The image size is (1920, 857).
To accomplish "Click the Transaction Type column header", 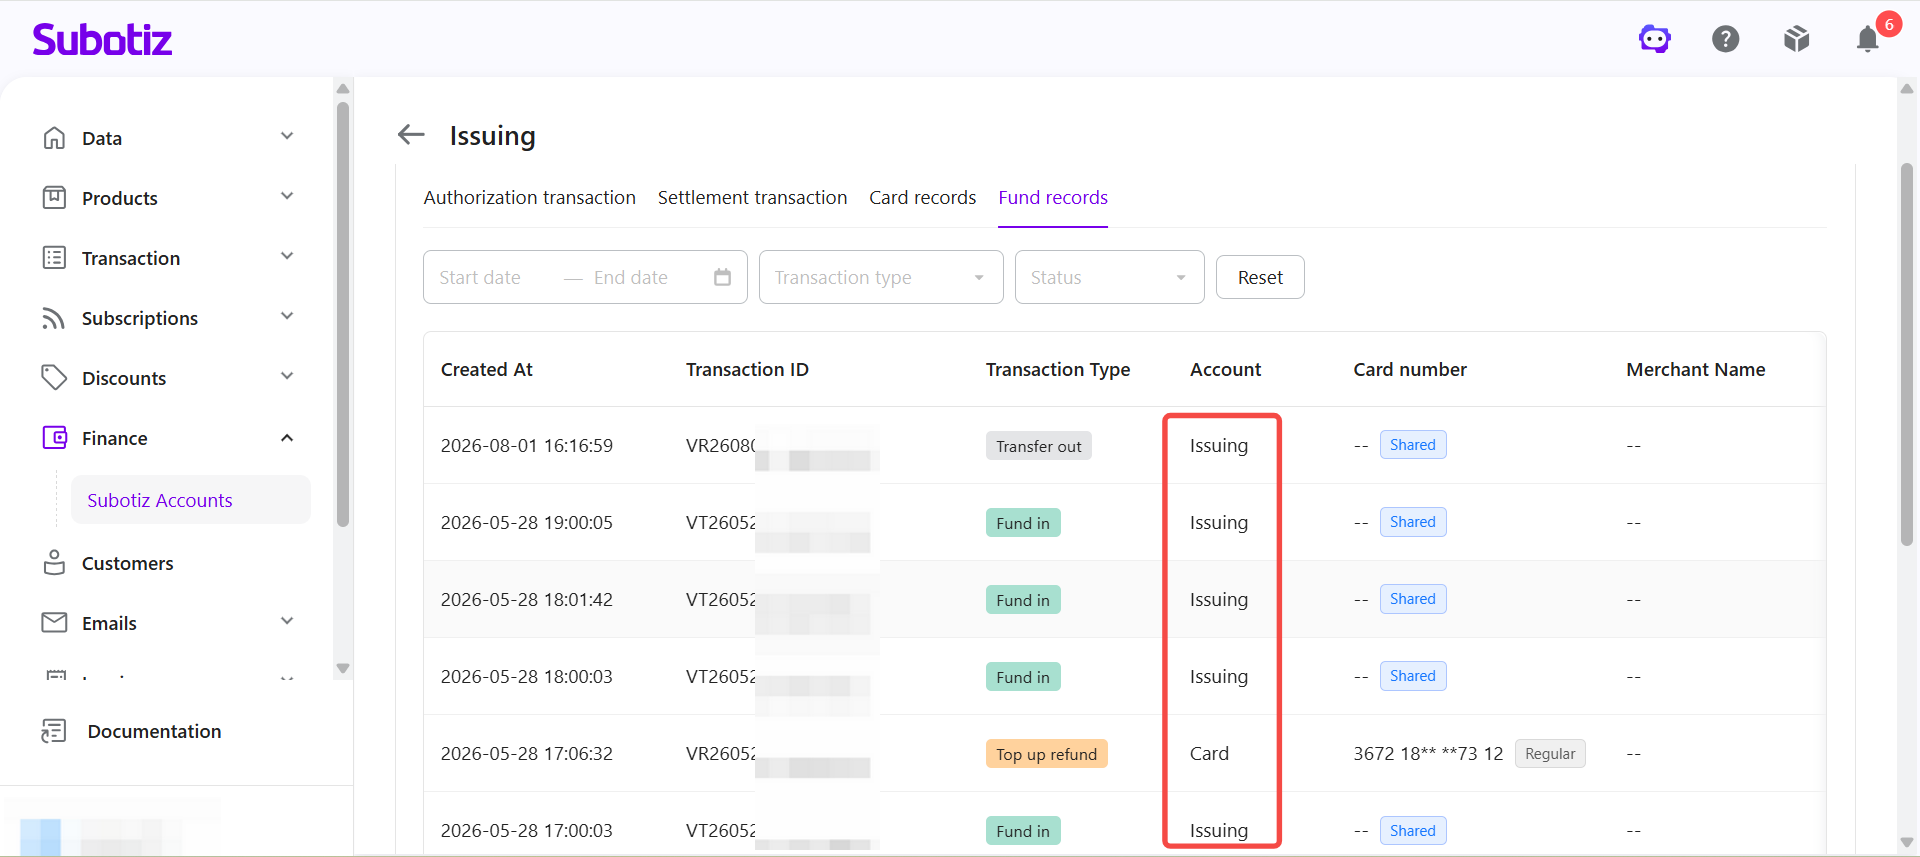I will 1058,370.
